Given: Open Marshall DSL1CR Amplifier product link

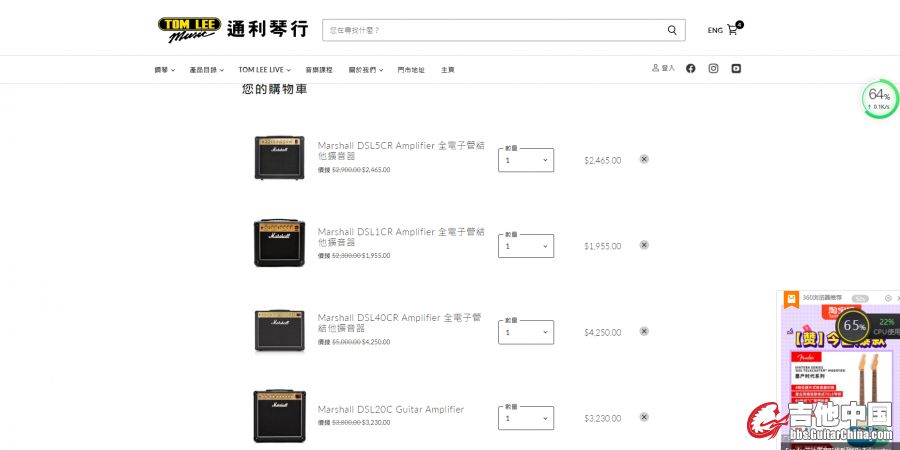Looking at the screenshot, I should point(401,237).
